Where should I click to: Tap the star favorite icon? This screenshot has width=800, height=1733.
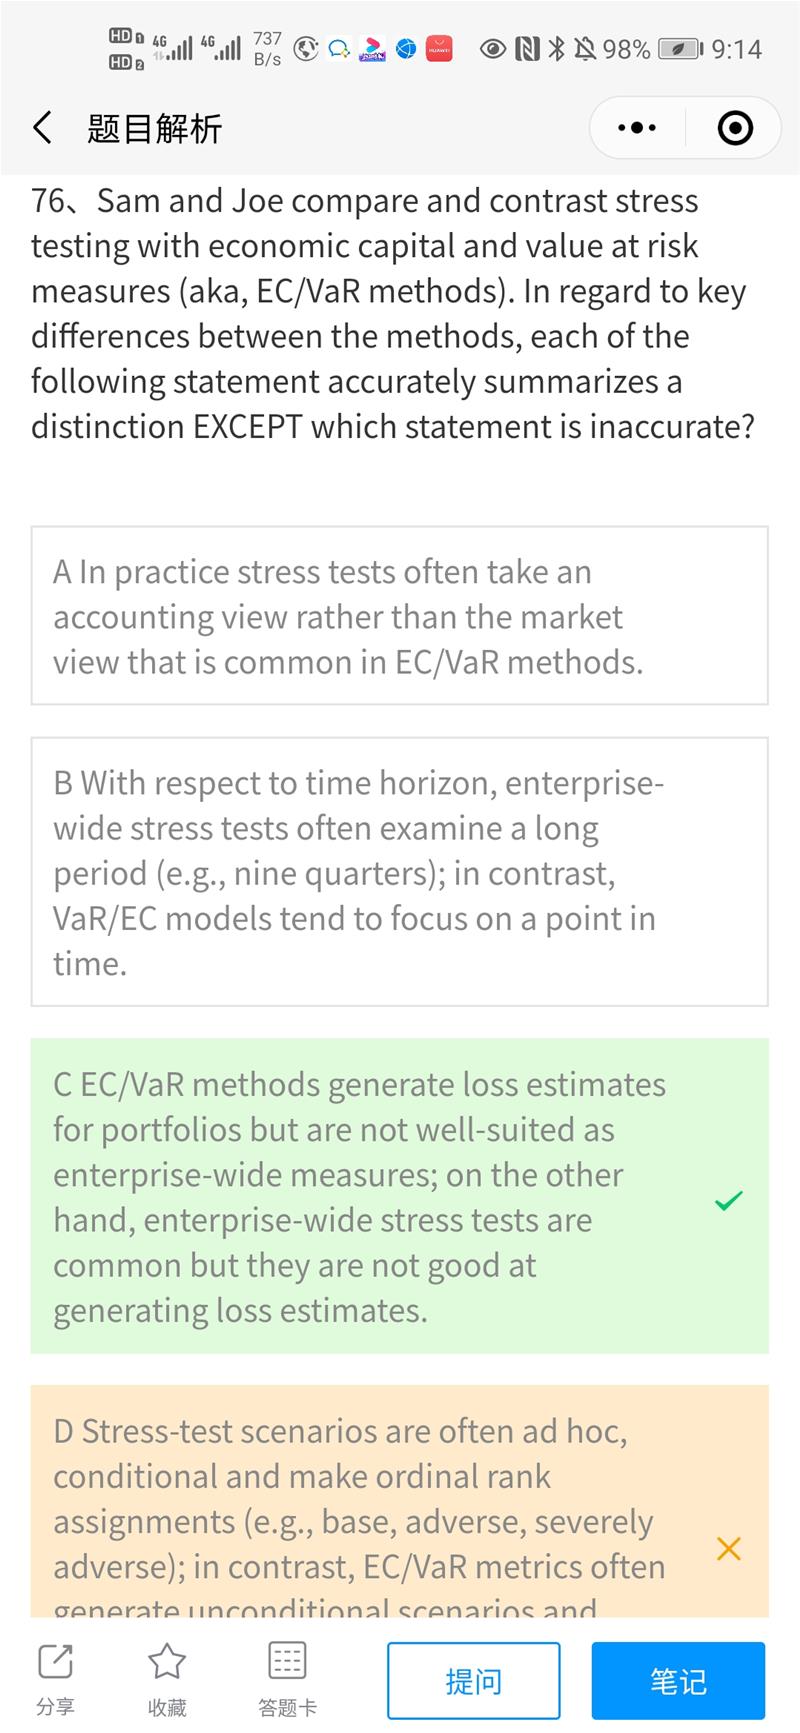click(167, 1662)
